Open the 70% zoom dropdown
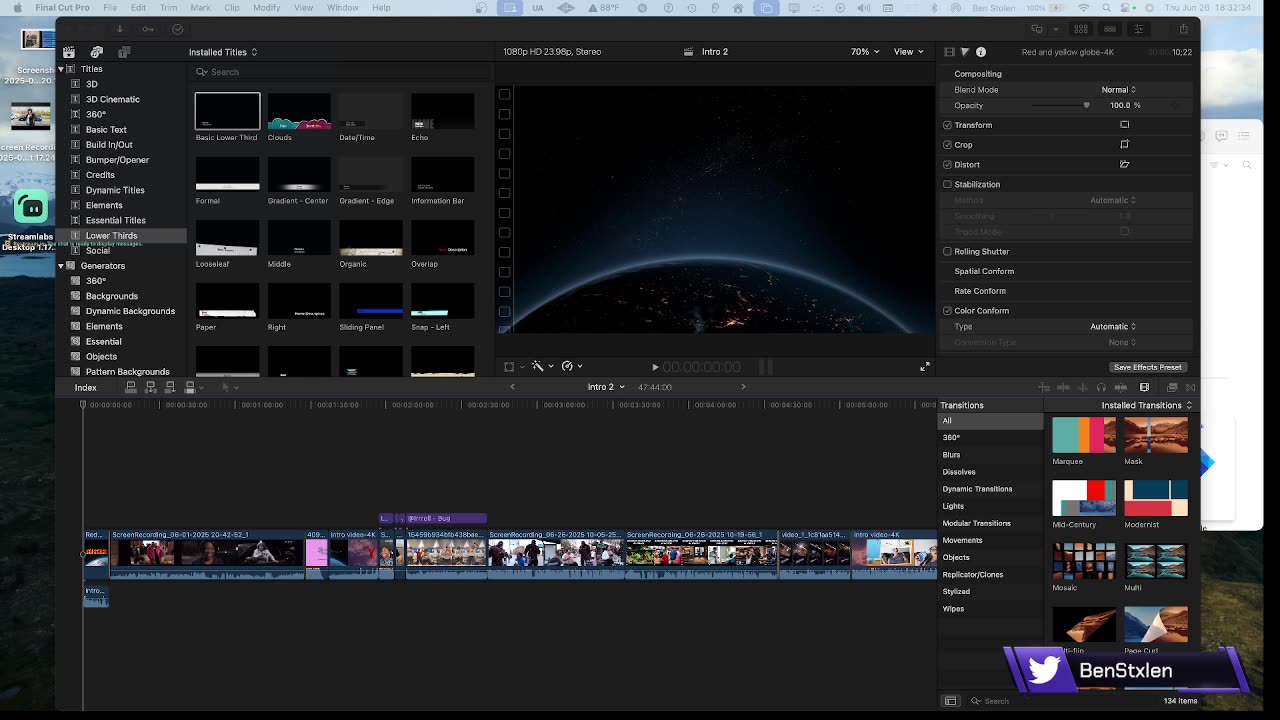Viewport: 1280px width, 720px height. [865, 52]
